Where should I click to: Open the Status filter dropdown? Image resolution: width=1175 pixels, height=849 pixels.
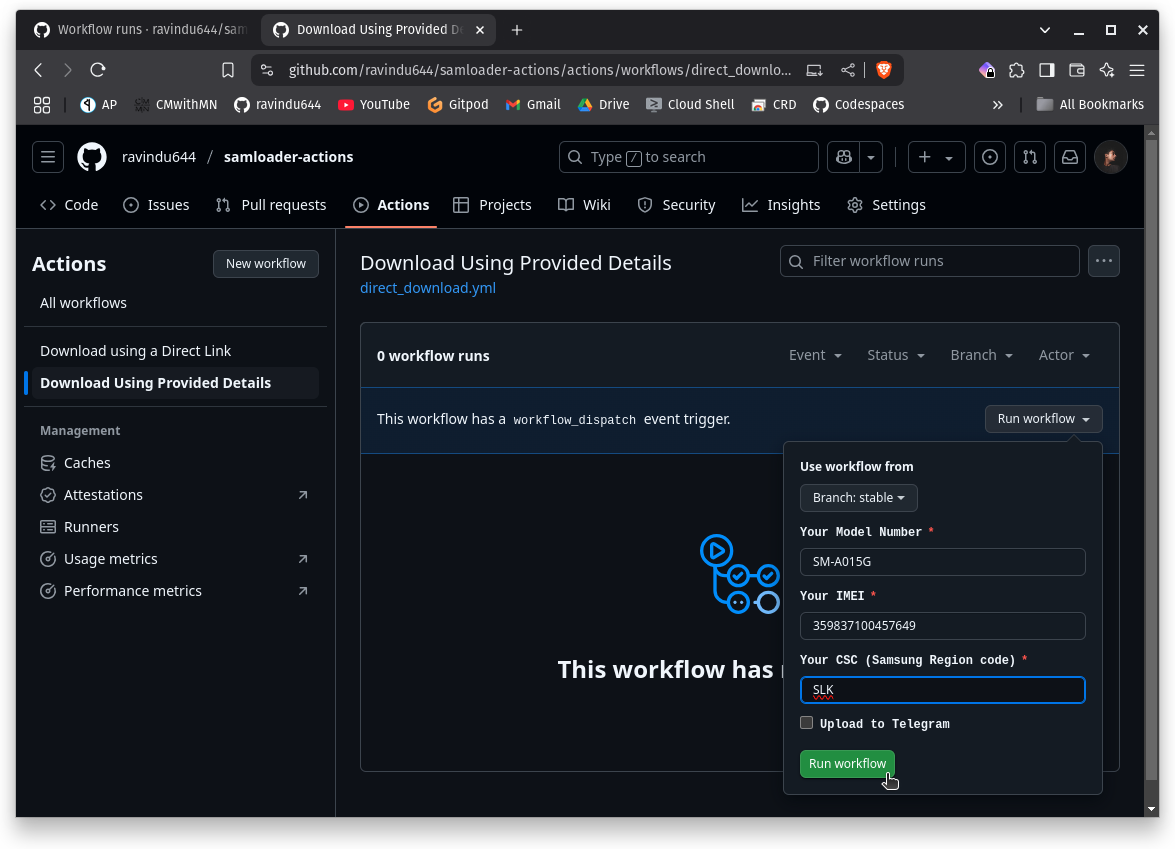pyautogui.click(x=896, y=355)
